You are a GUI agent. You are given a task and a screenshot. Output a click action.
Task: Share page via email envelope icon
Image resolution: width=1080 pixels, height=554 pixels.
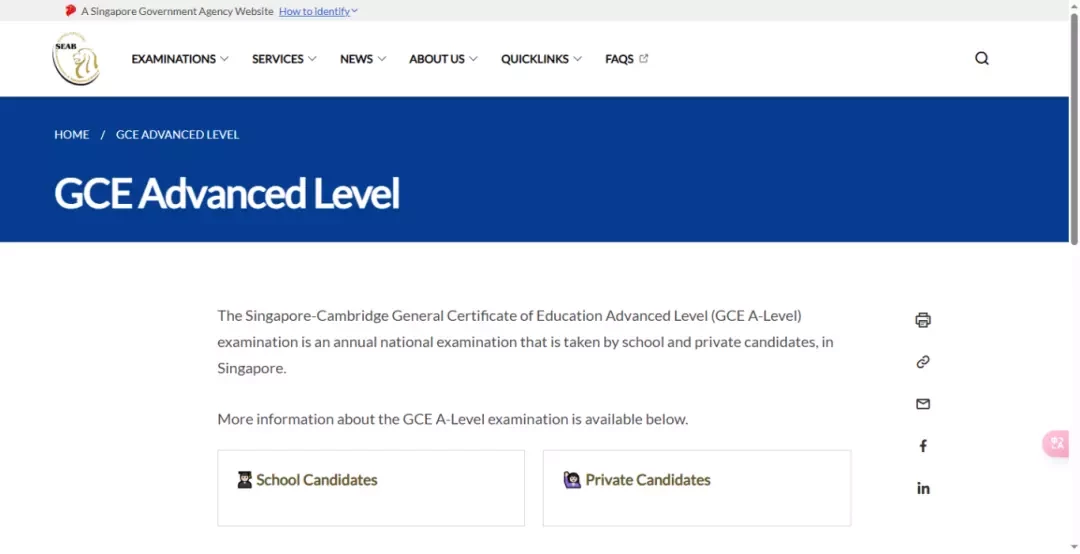pyautogui.click(x=923, y=404)
